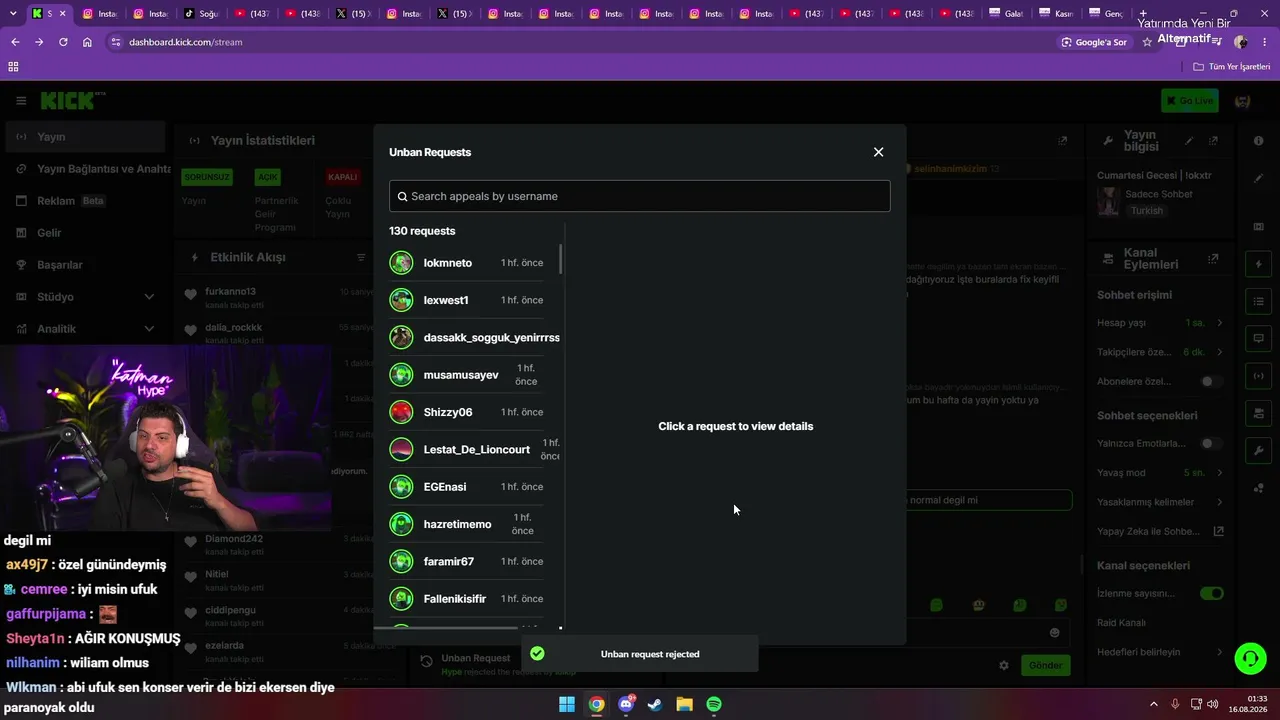Toggle the Yalnızca Emotlarla switch

[1211, 443]
